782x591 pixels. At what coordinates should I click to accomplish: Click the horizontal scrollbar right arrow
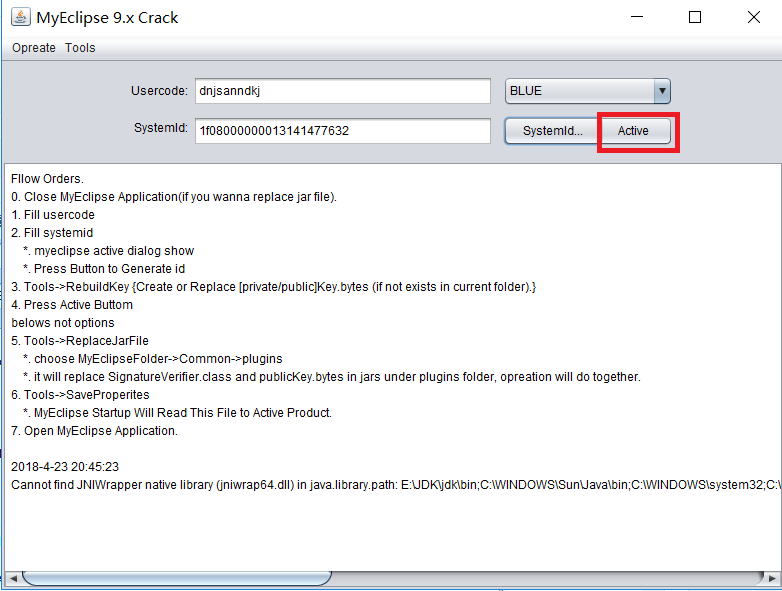pyautogui.click(x=772, y=579)
